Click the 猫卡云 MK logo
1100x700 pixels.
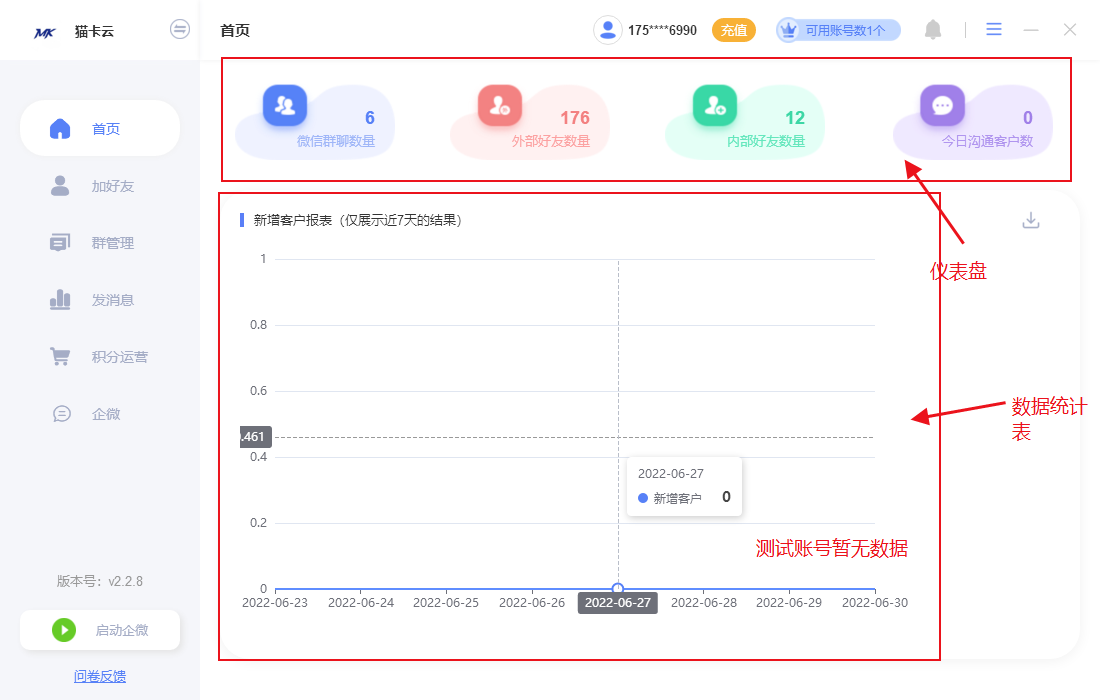(x=45, y=32)
